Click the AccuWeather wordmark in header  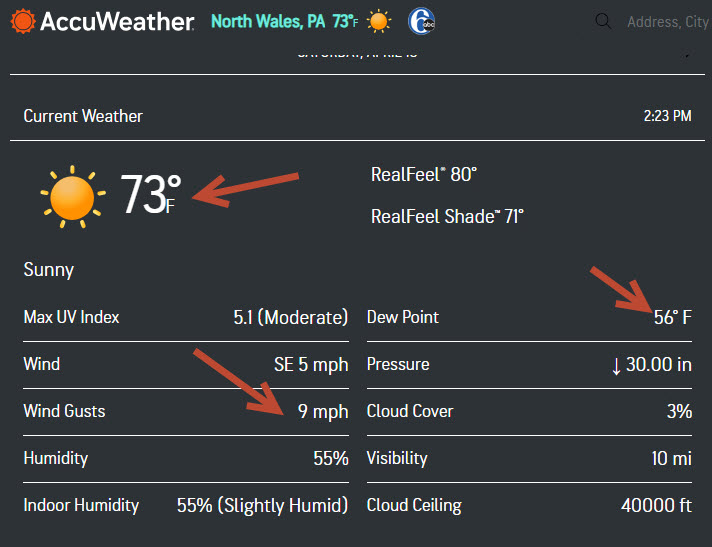click(116, 21)
